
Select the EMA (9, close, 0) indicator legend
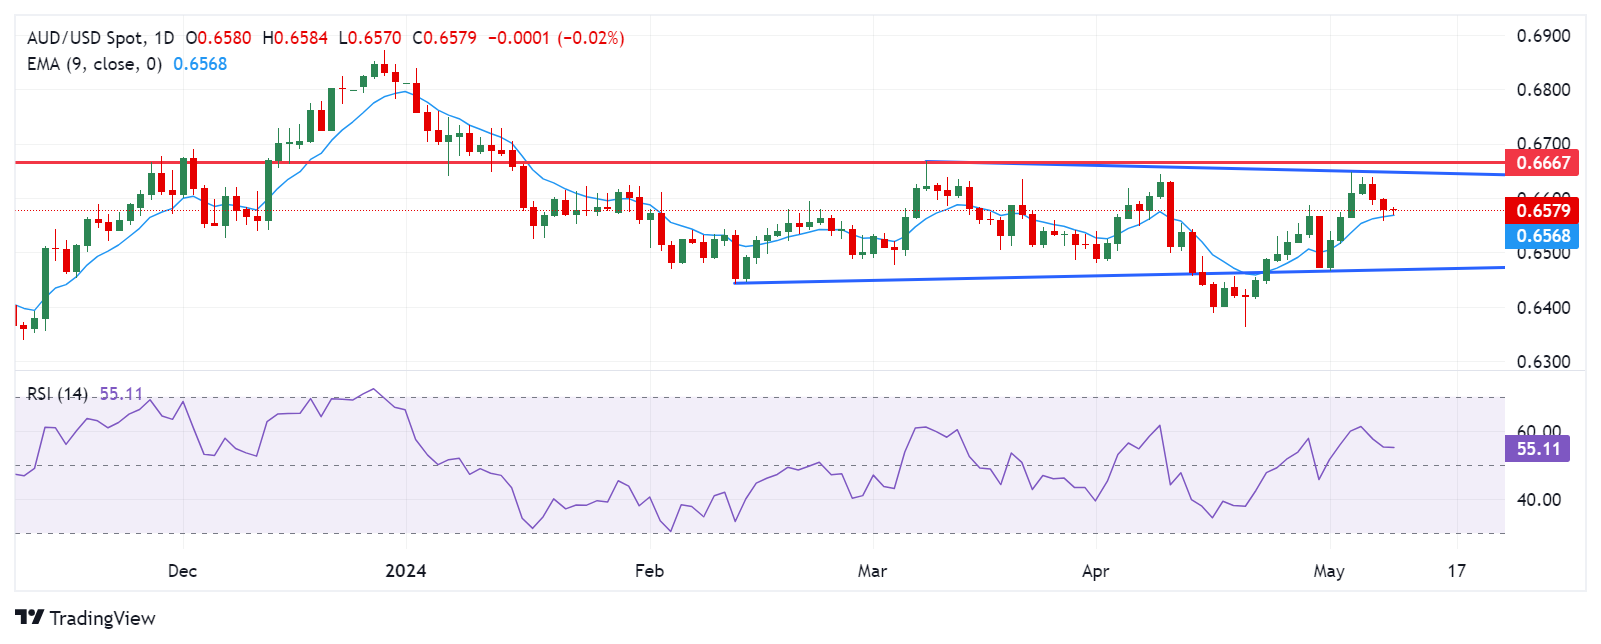[94, 64]
